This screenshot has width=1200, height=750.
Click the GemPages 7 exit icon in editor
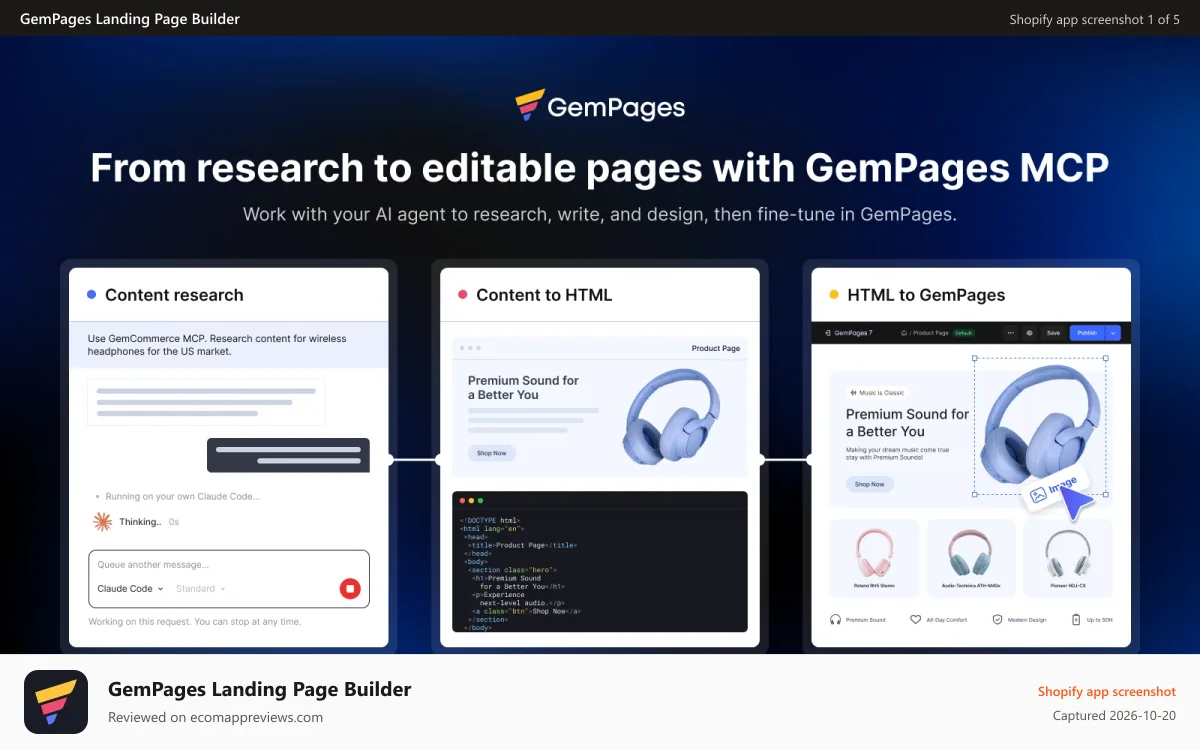coord(828,333)
